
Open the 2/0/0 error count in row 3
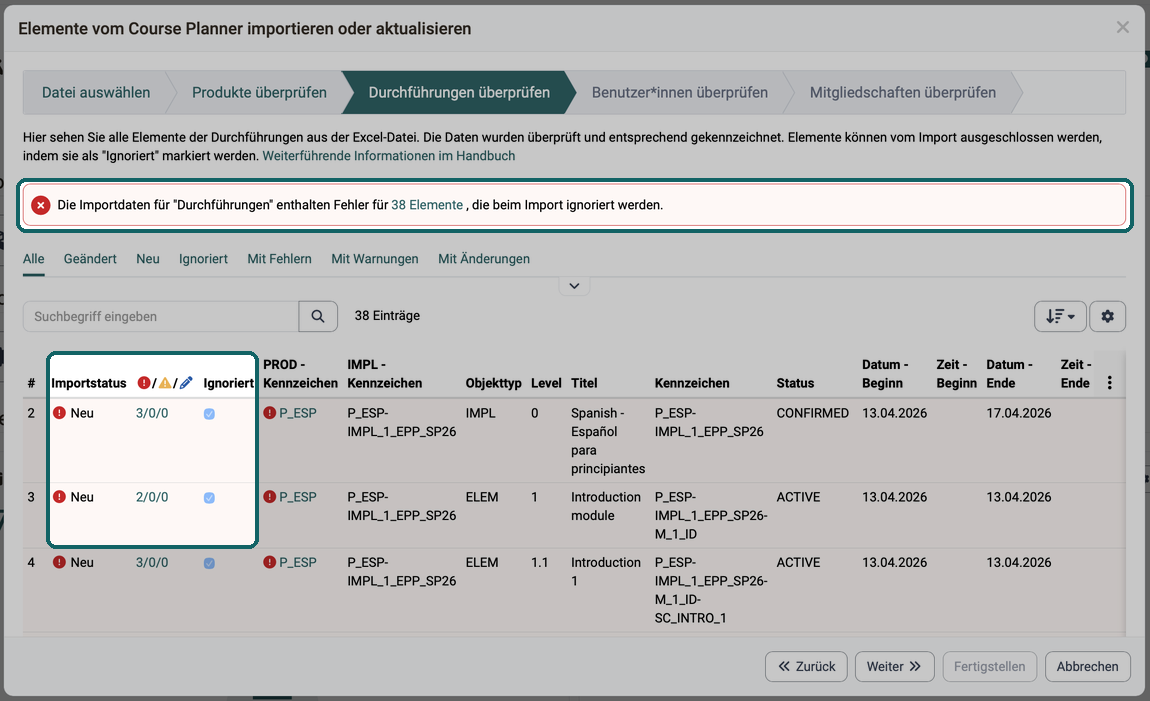point(152,497)
